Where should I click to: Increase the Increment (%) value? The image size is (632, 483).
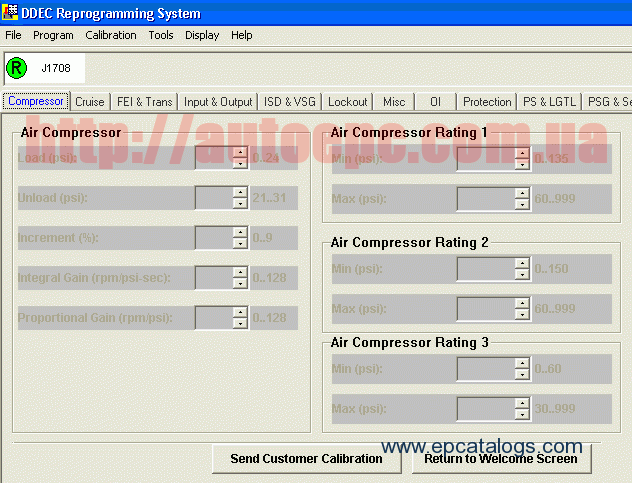tap(240, 232)
